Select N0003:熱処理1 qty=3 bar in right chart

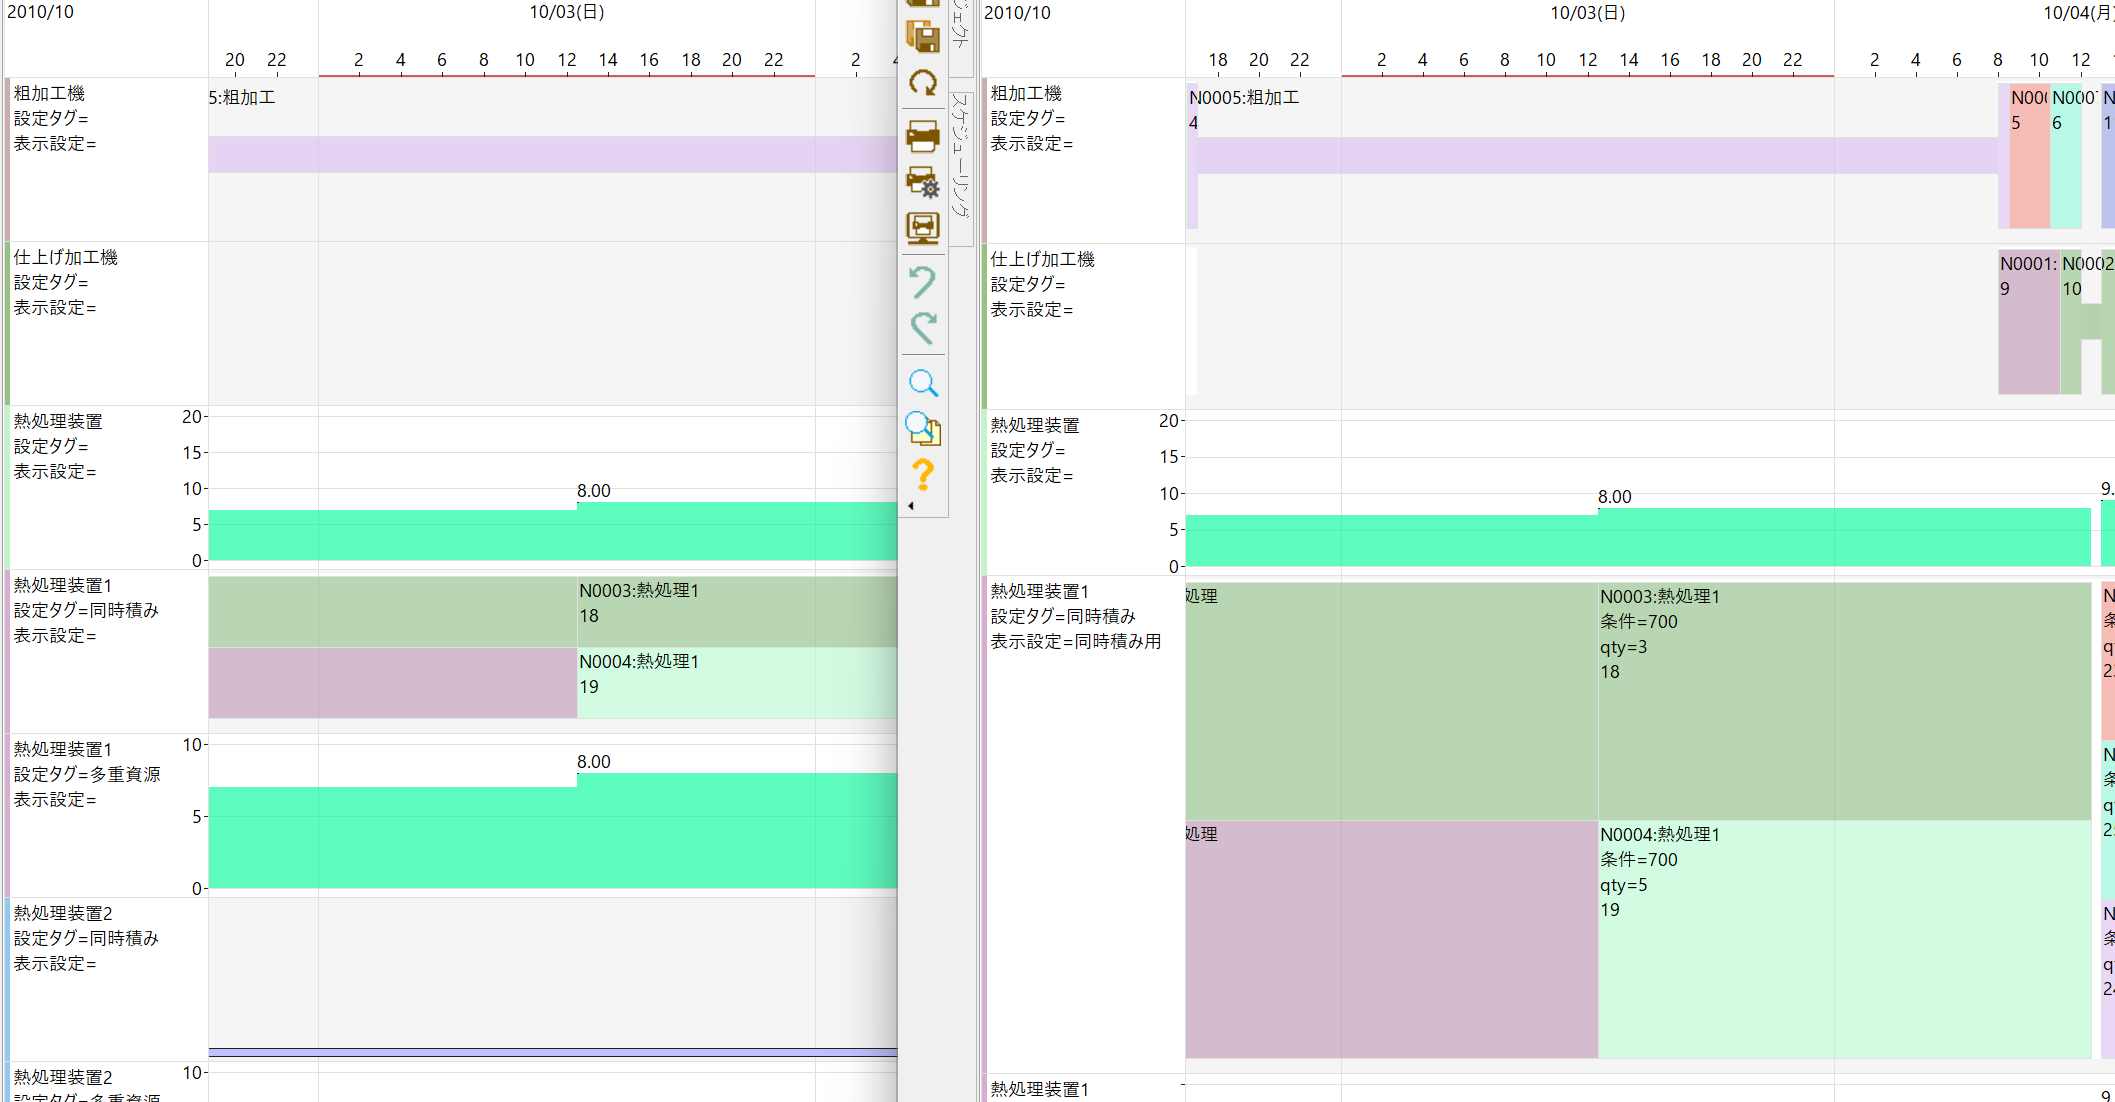pos(1844,701)
